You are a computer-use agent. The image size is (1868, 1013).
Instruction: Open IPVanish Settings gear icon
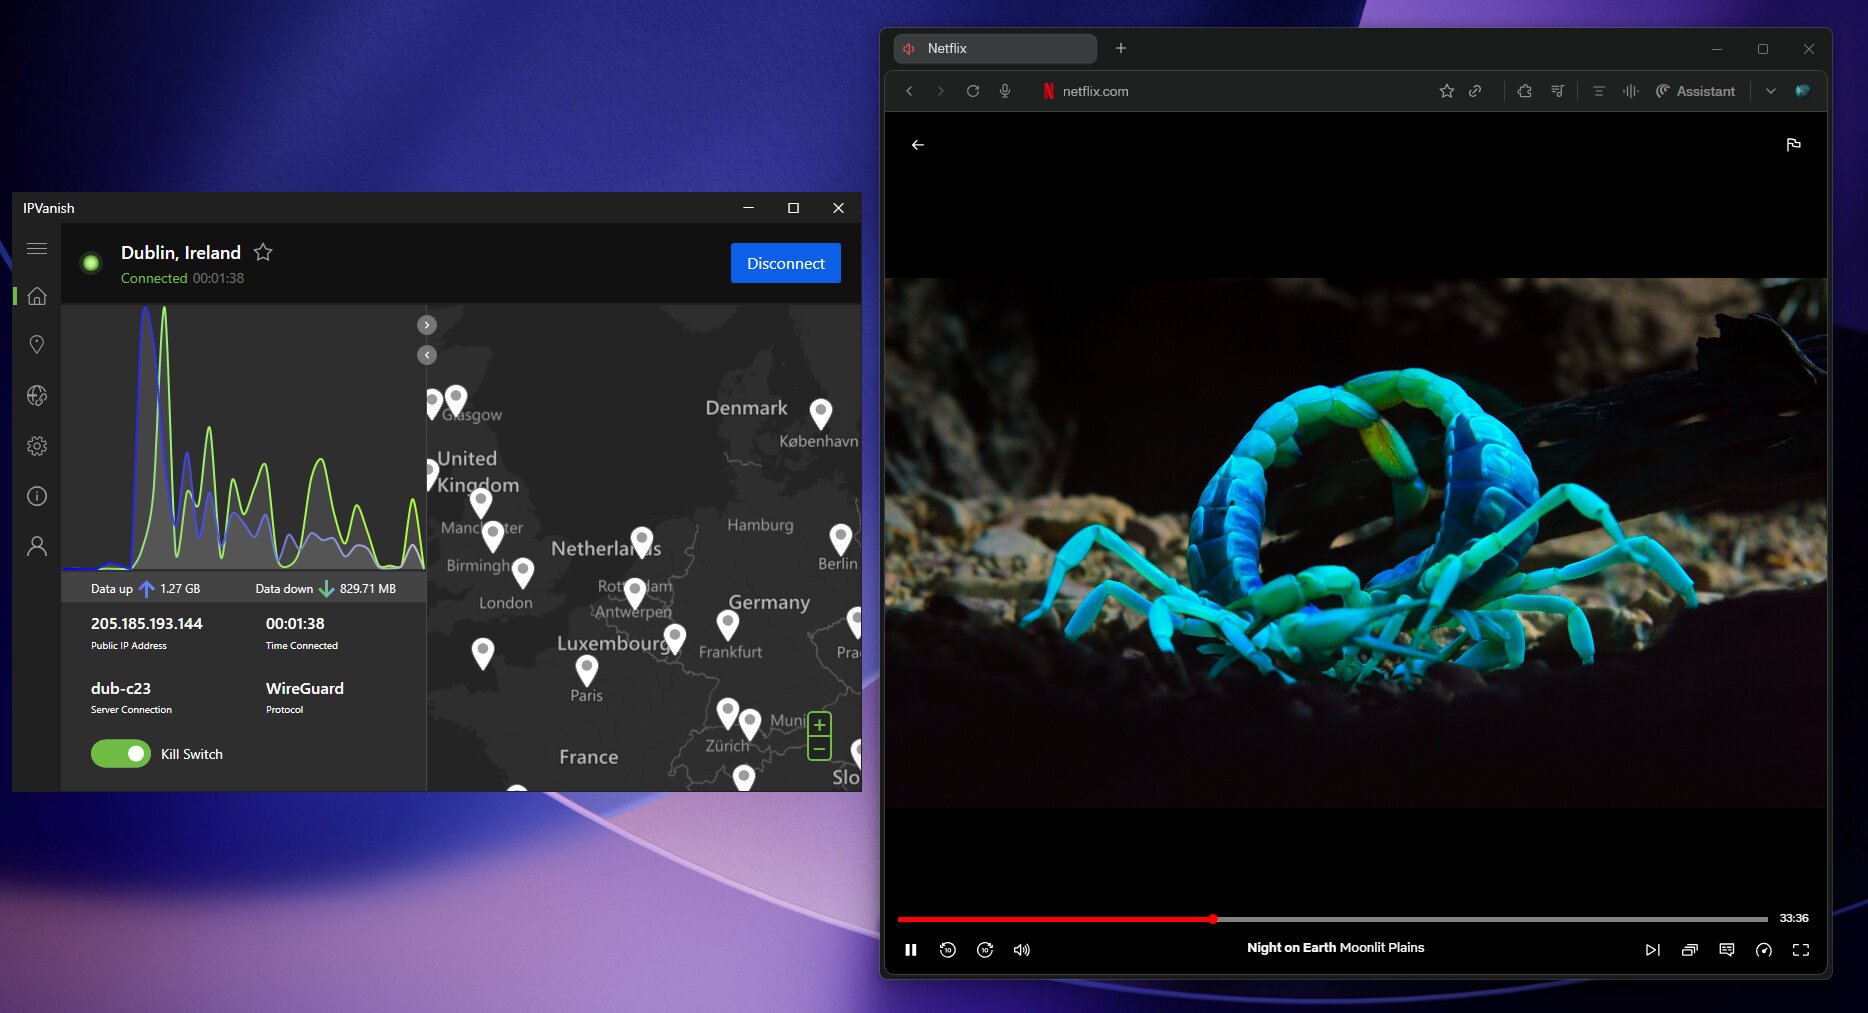(x=37, y=446)
